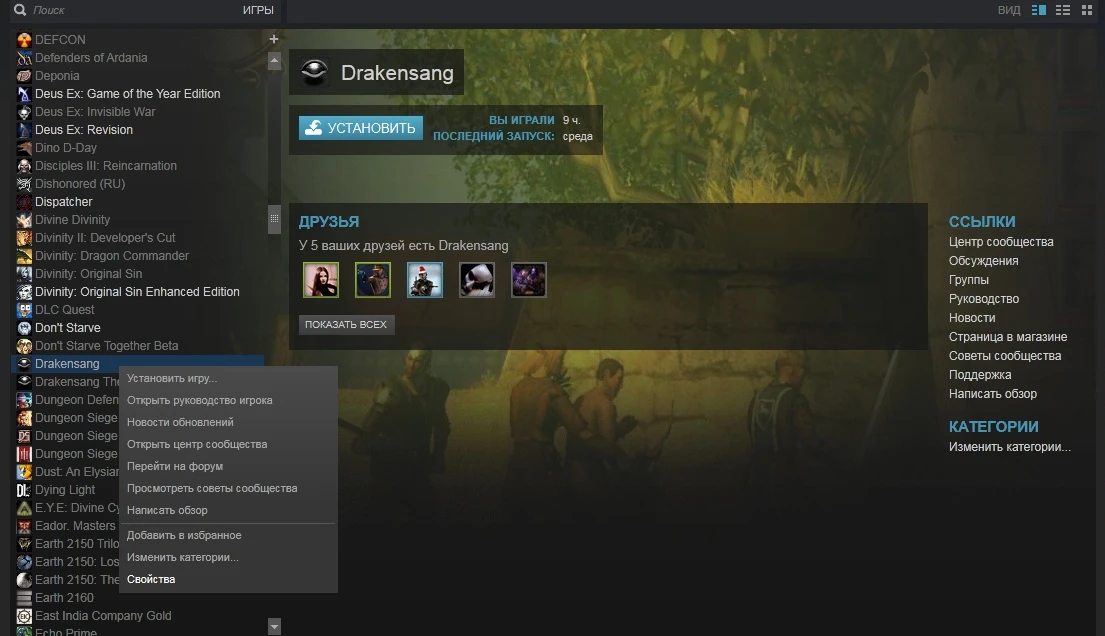Click "Изменить категории..." under КАТЕГОРИИ

click(1004, 446)
